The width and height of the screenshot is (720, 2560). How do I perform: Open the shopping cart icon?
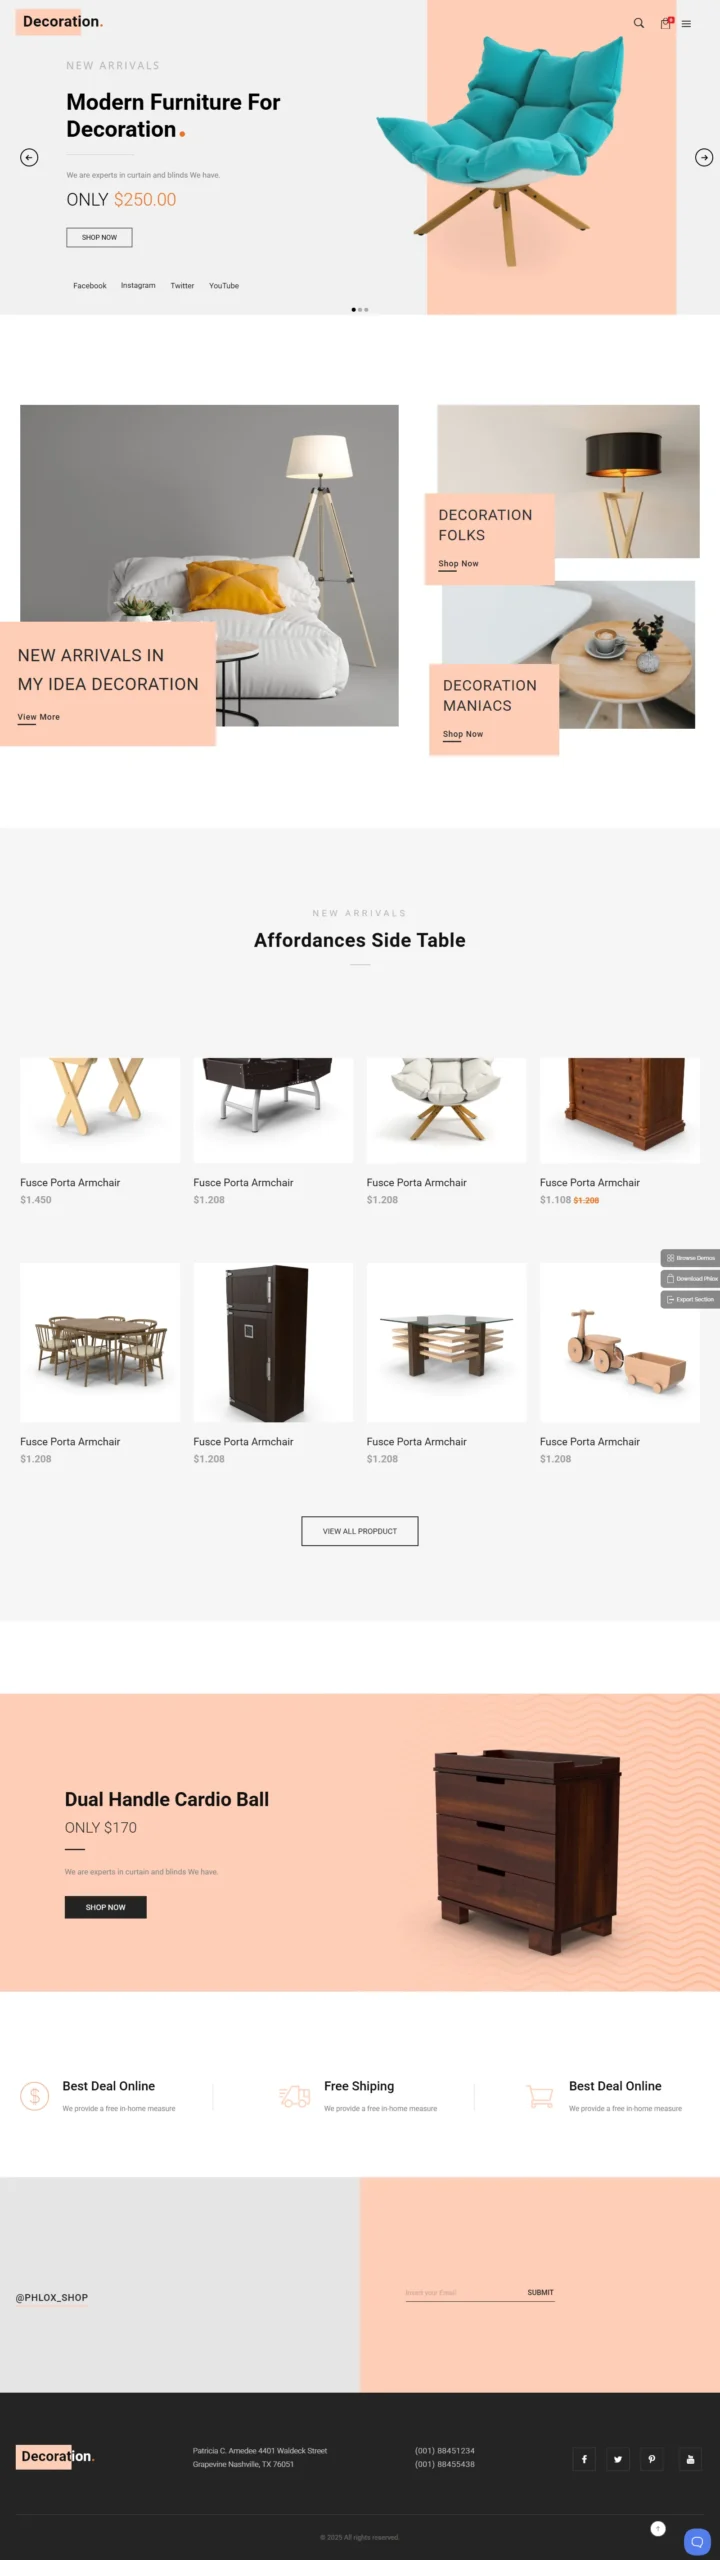666,23
